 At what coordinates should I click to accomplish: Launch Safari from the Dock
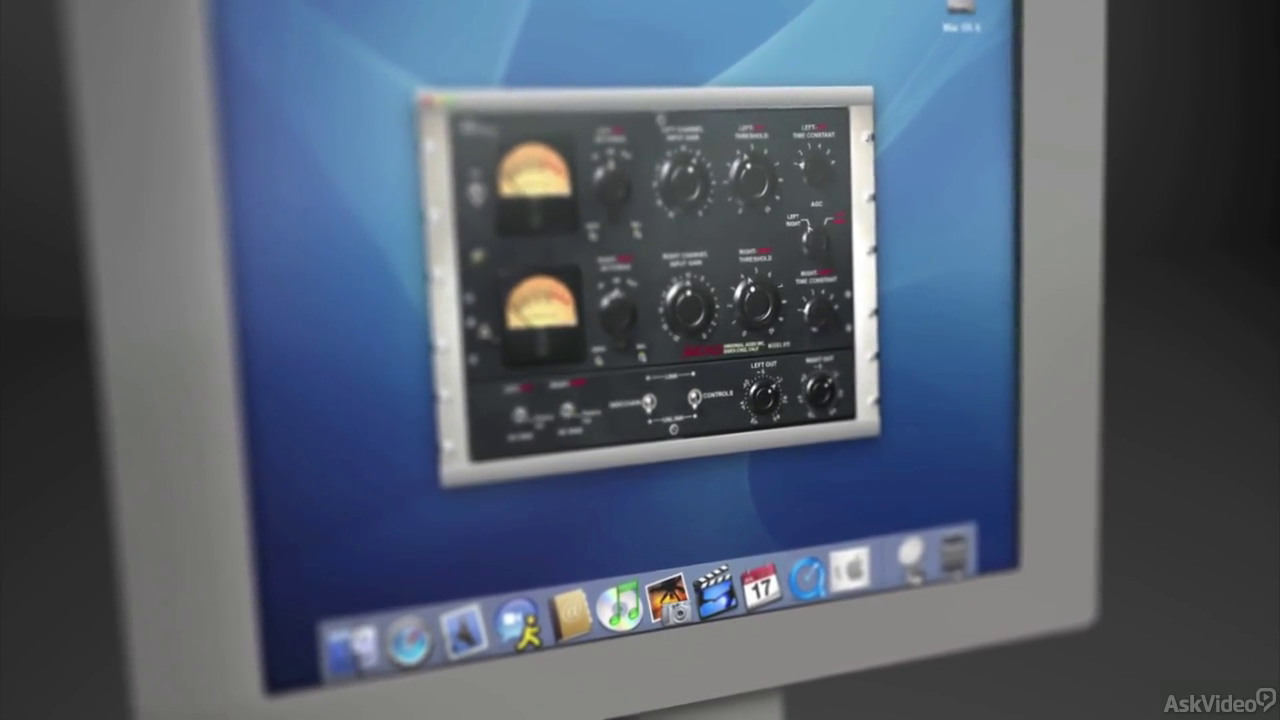pyautogui.click(x=408, y=640)
